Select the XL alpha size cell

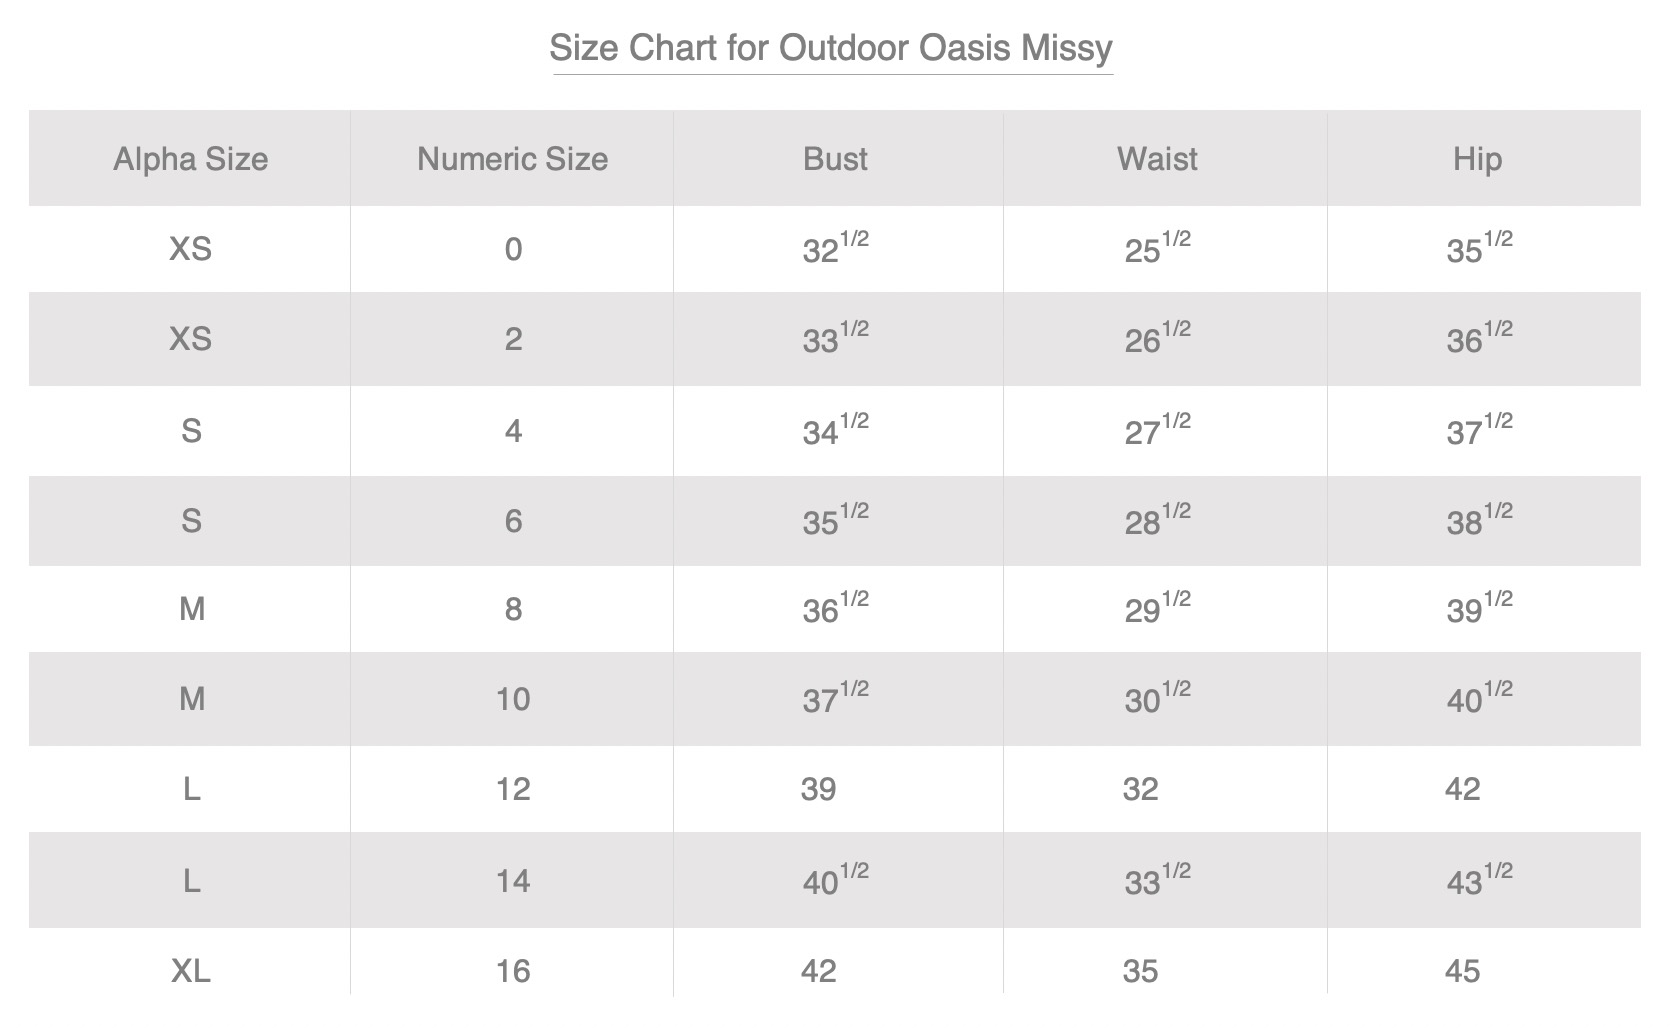pos(190,971)
